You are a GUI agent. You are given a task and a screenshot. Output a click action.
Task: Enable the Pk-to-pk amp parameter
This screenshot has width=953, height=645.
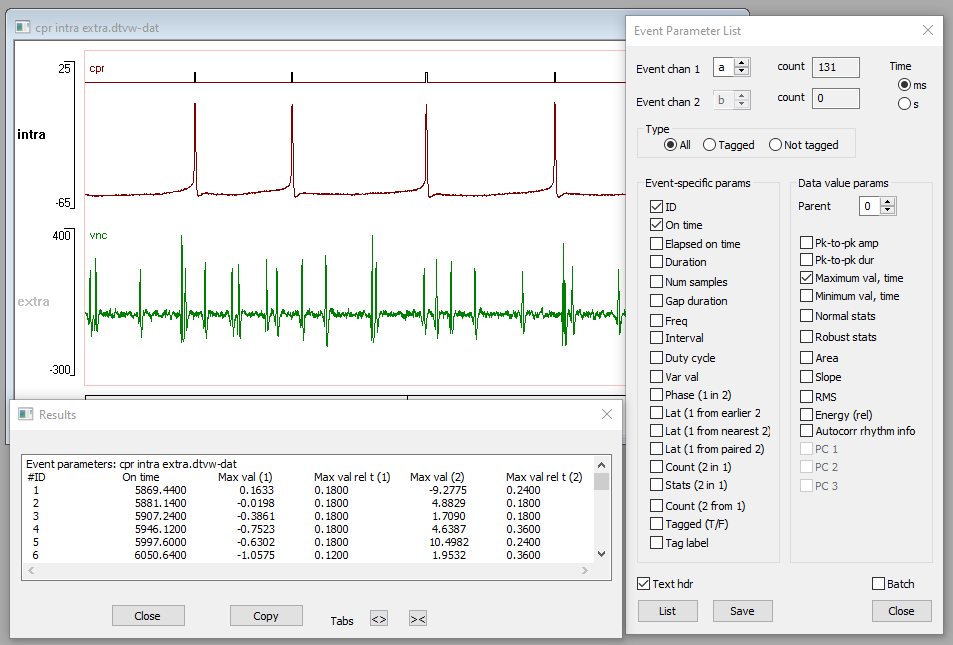coord(806,242)
